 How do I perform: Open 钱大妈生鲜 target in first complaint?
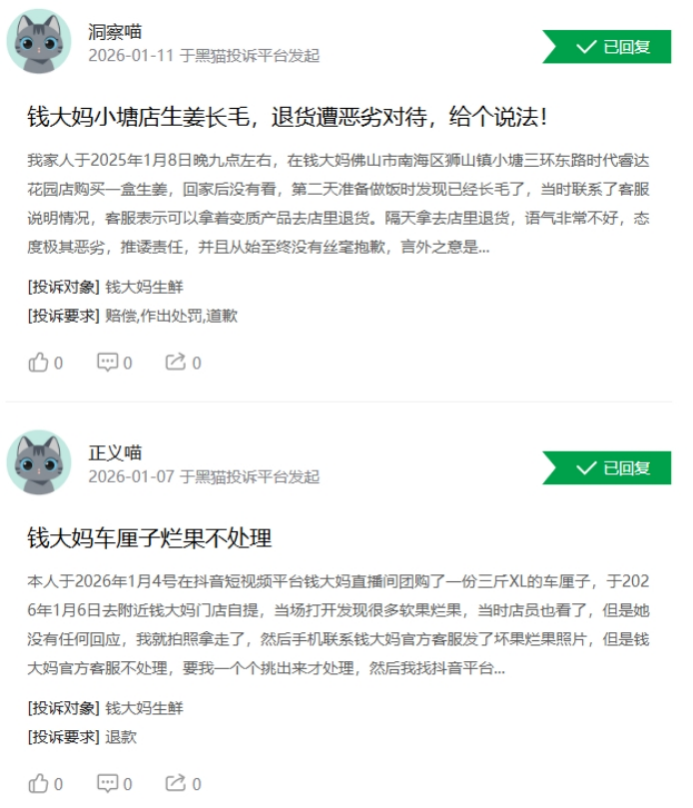point(144,287)
